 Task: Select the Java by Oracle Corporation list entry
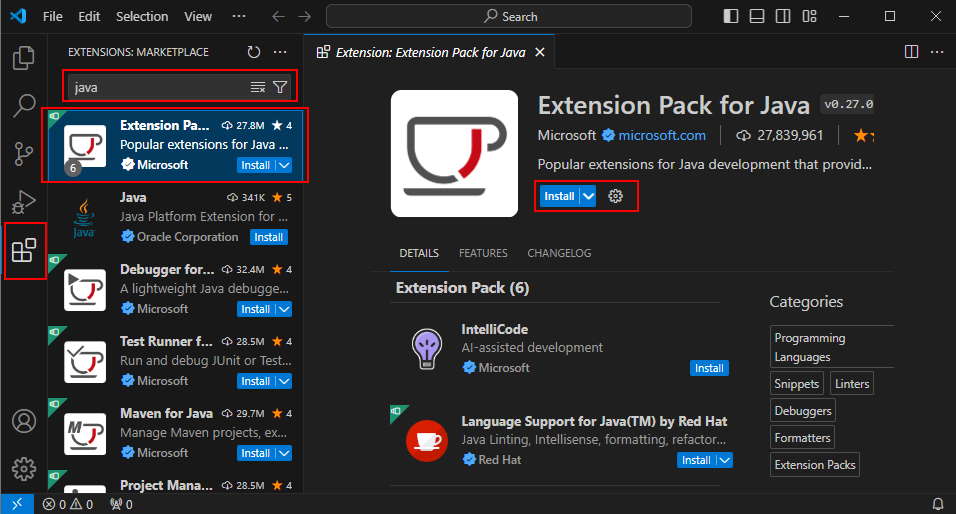[176, 218]
